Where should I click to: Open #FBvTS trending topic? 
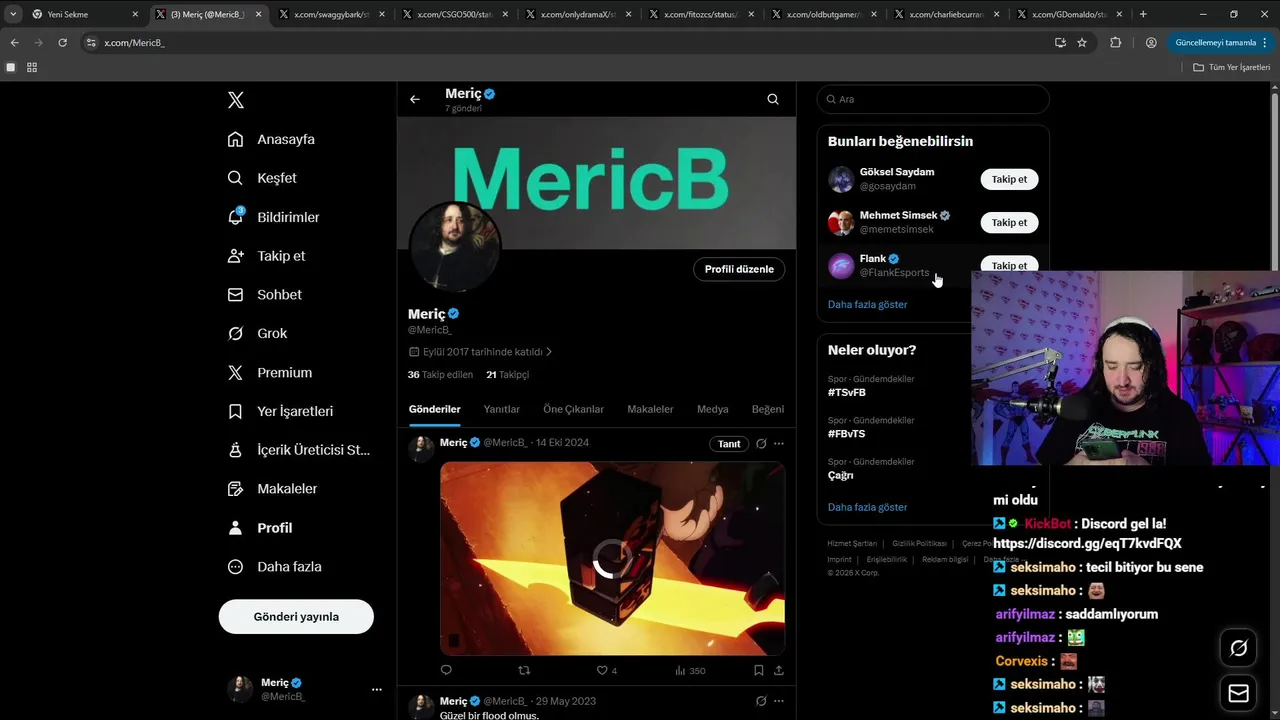coord(847,434)
